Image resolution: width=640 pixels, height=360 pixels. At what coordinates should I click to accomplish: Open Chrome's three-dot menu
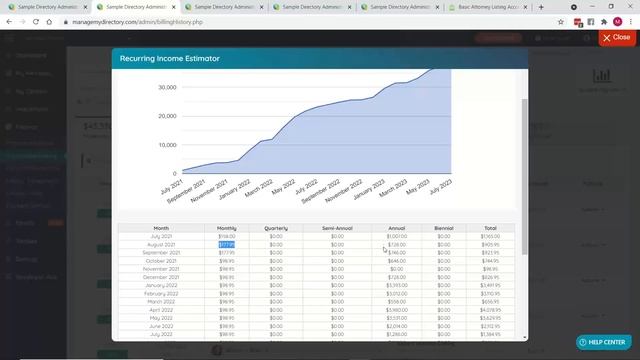[x=631, y=22]
